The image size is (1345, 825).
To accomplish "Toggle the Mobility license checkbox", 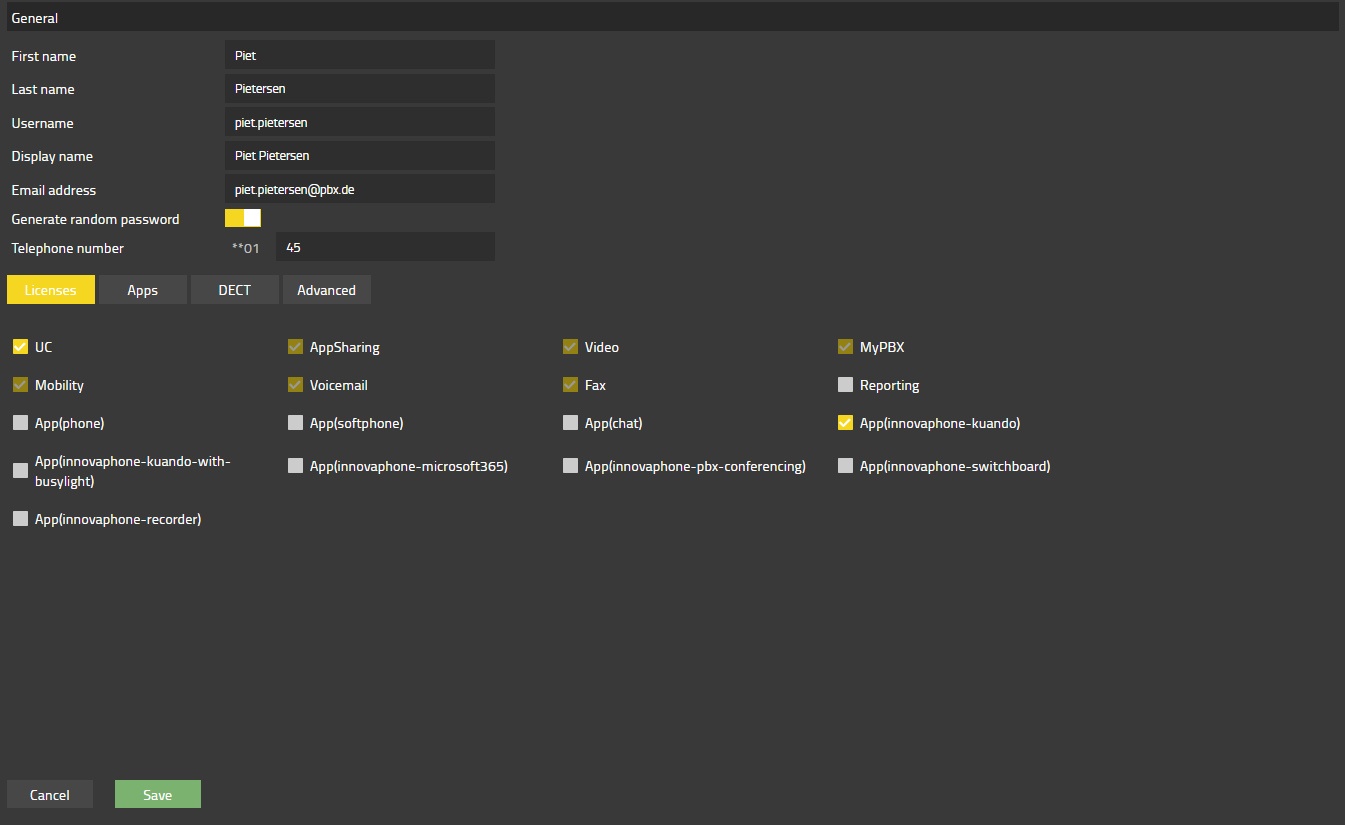I will tap(20, 385).
